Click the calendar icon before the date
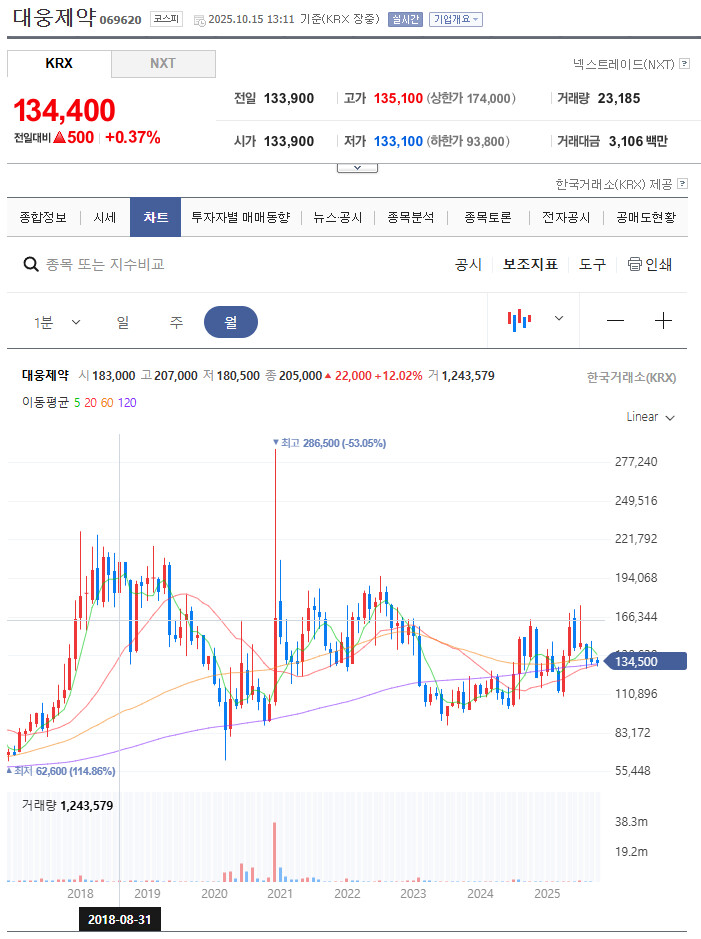 tap(199, 20)
